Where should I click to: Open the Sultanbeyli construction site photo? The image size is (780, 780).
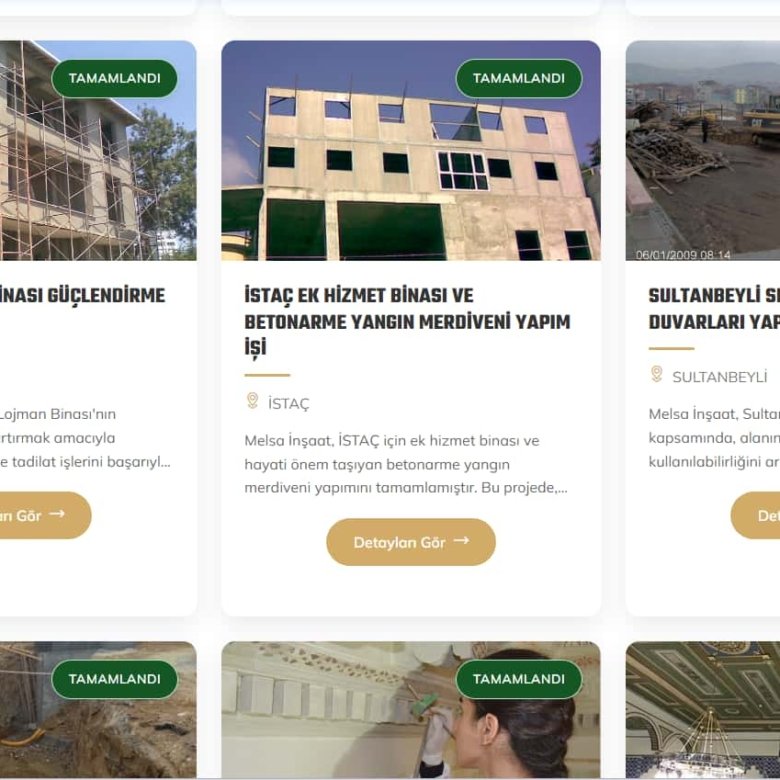tap(703, 150)
